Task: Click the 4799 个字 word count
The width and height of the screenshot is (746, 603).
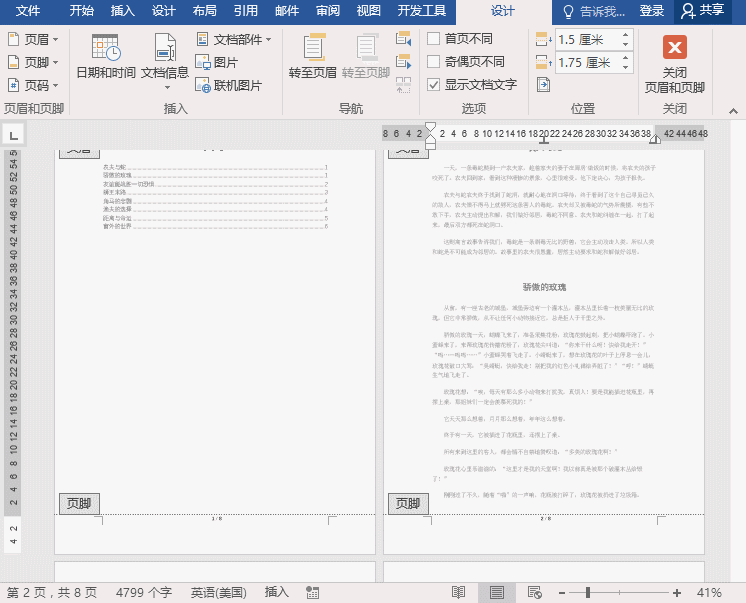Action: pyautogui.click(x=143, y=593)
